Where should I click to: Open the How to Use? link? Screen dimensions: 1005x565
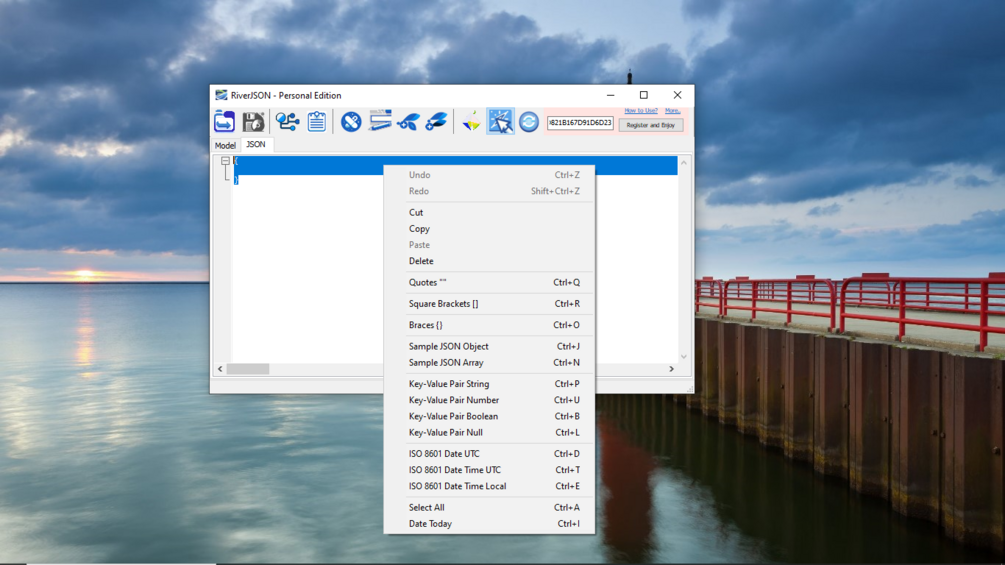pos(641,111)
